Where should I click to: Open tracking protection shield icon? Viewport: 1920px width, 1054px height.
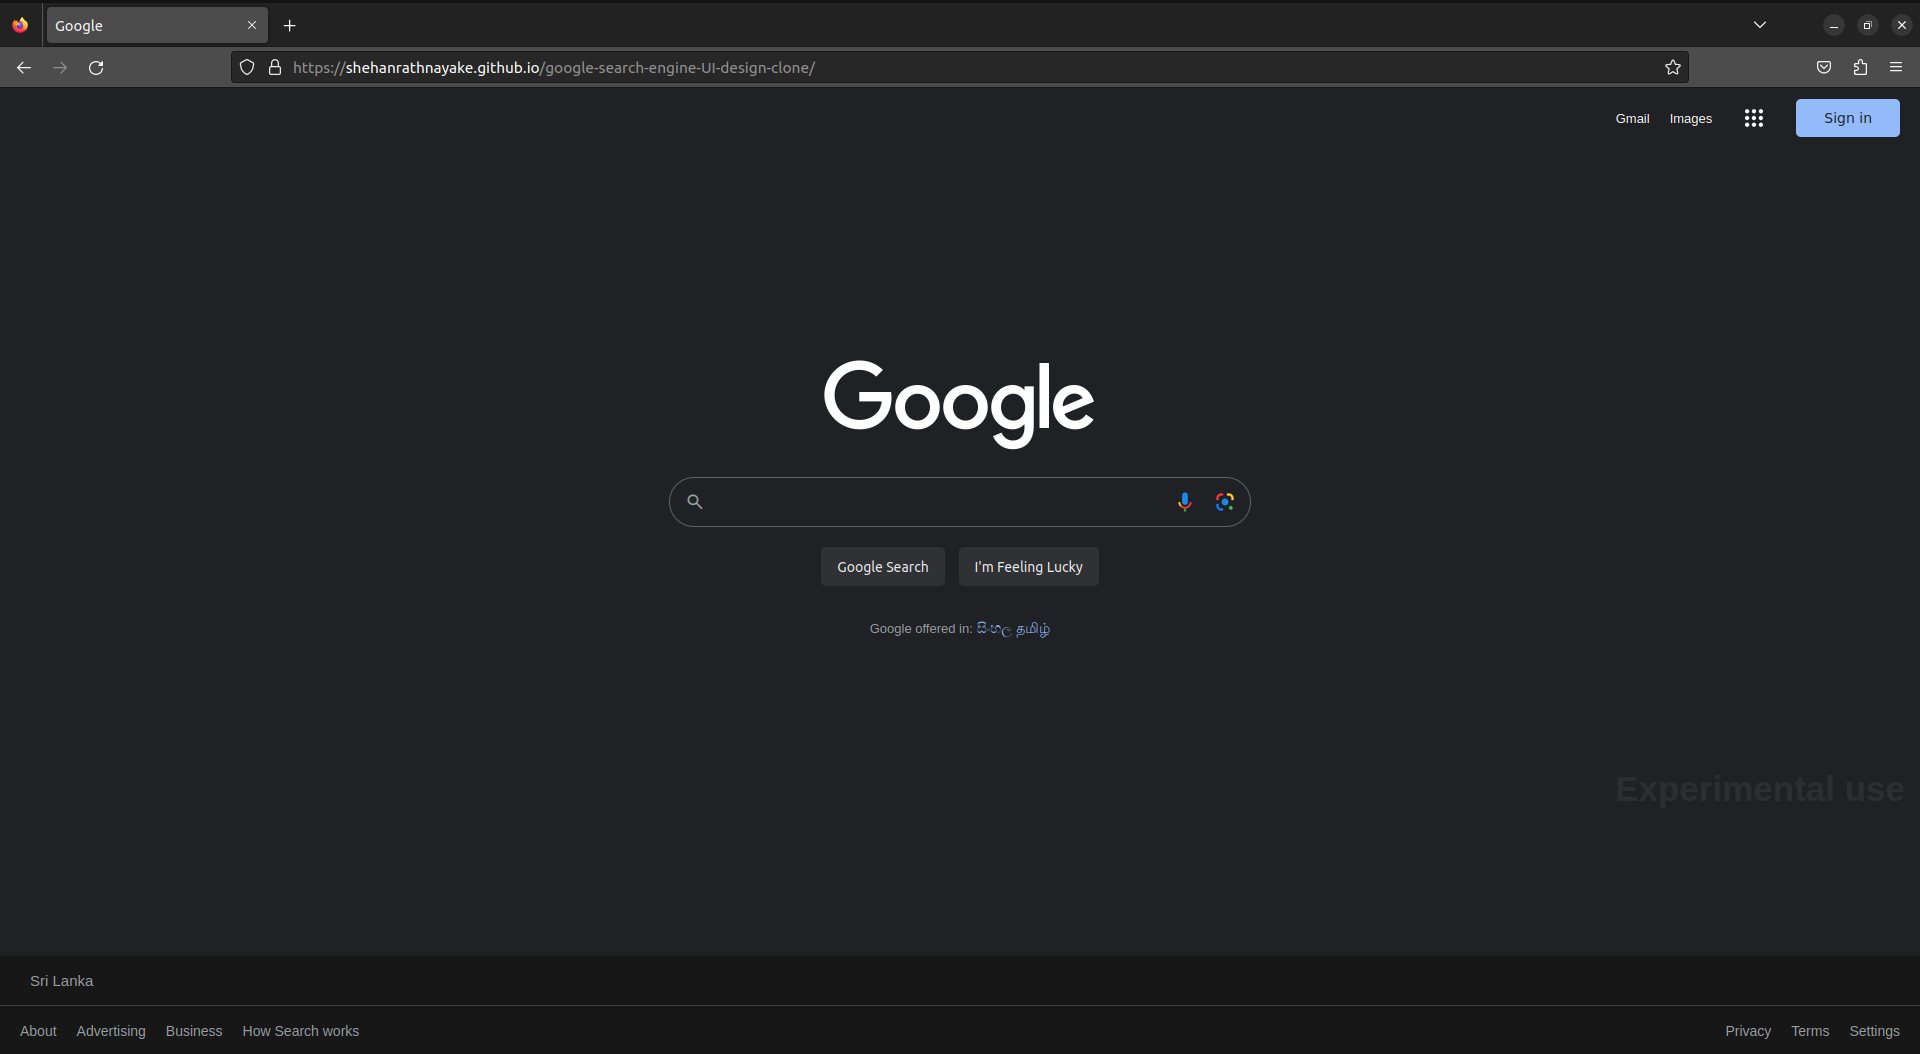point(247,68)
